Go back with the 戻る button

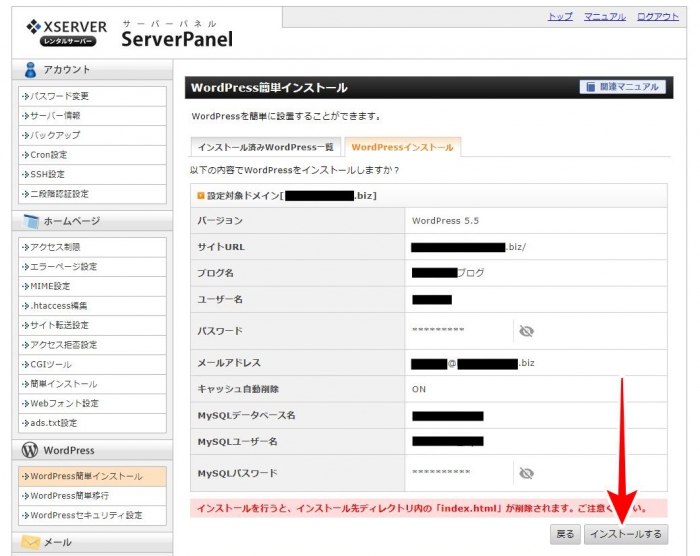(x=565, y=534)
